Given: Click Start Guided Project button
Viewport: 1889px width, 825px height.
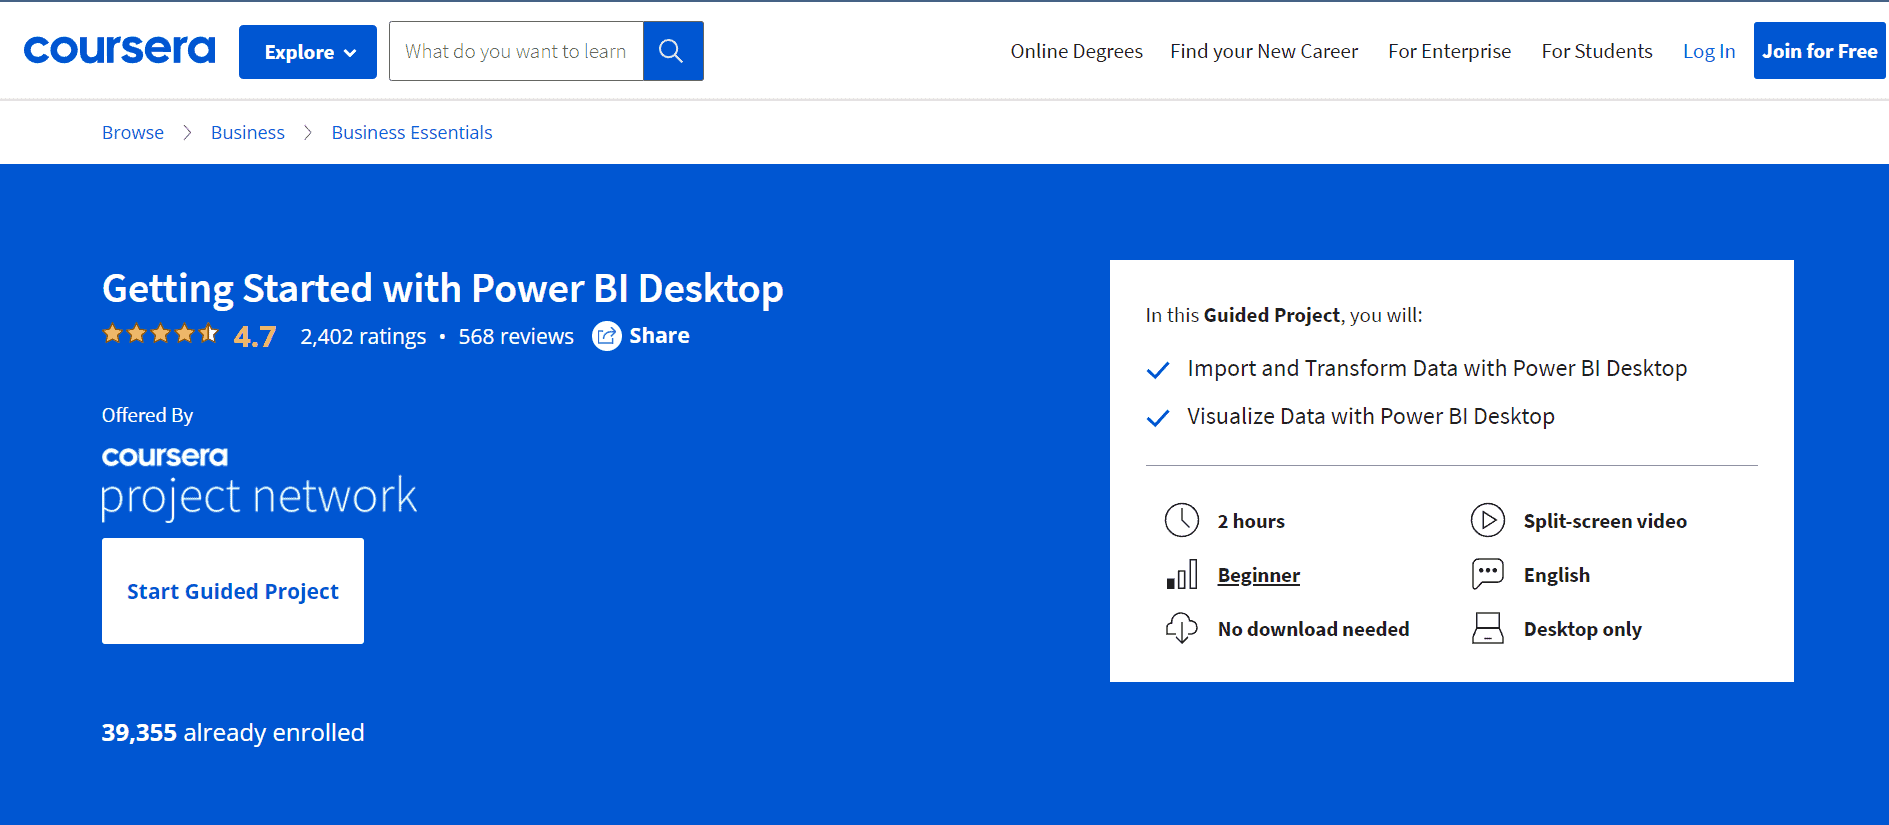Looking at the screenshot, I should (x=233, y=591).
